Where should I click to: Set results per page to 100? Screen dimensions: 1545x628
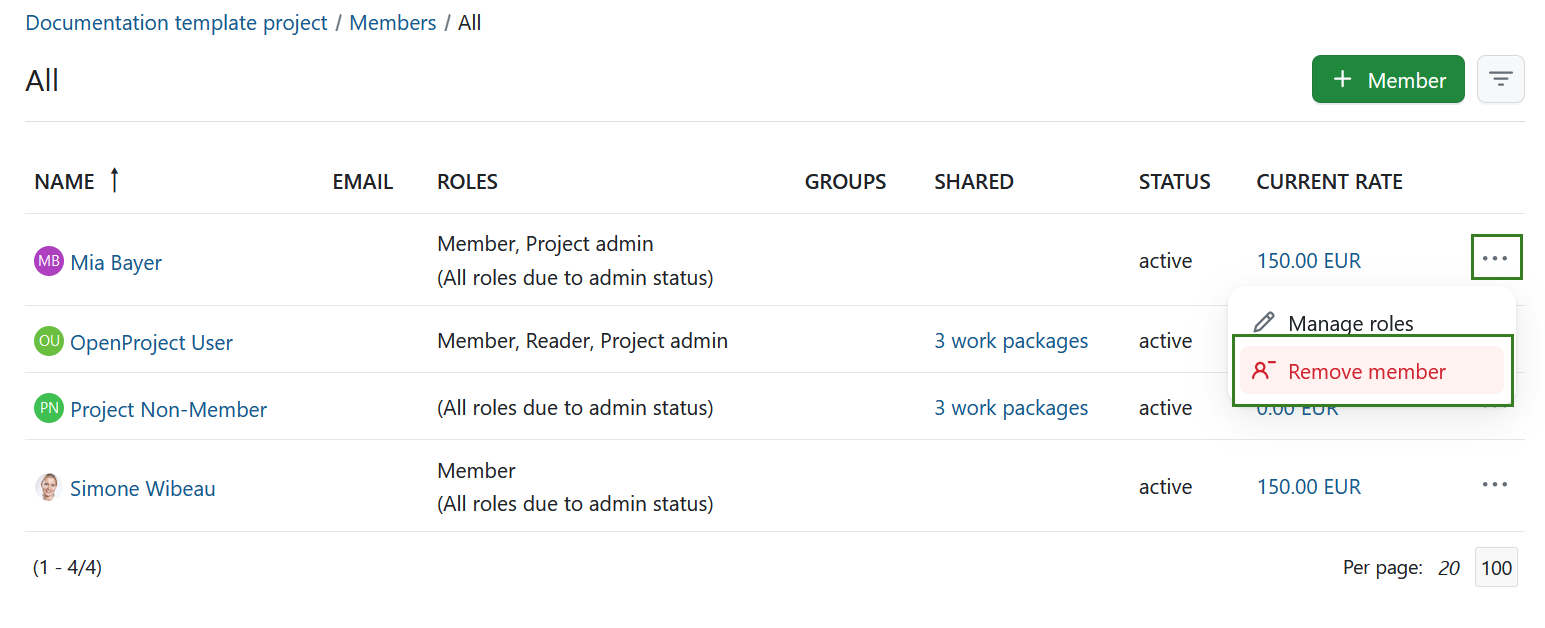(1496, 567)
